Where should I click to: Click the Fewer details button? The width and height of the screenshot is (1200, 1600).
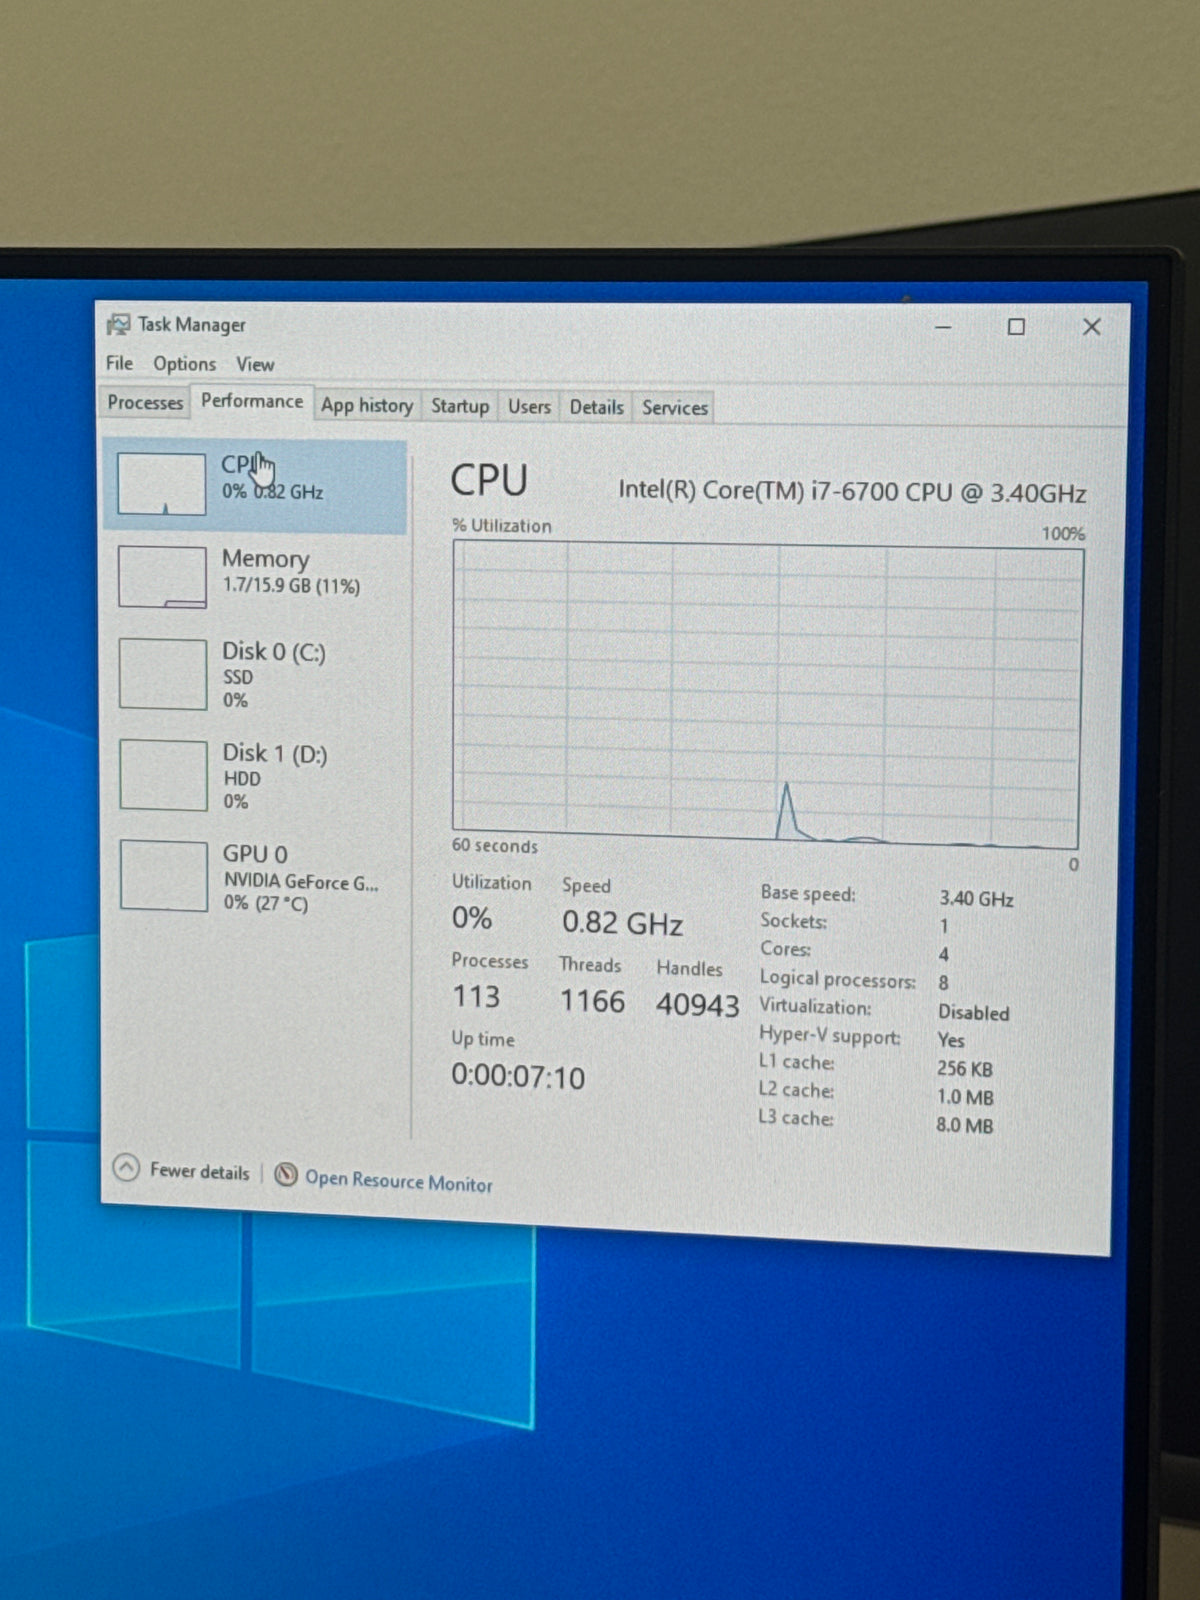pyautogui.click(x=181, y=1169)
